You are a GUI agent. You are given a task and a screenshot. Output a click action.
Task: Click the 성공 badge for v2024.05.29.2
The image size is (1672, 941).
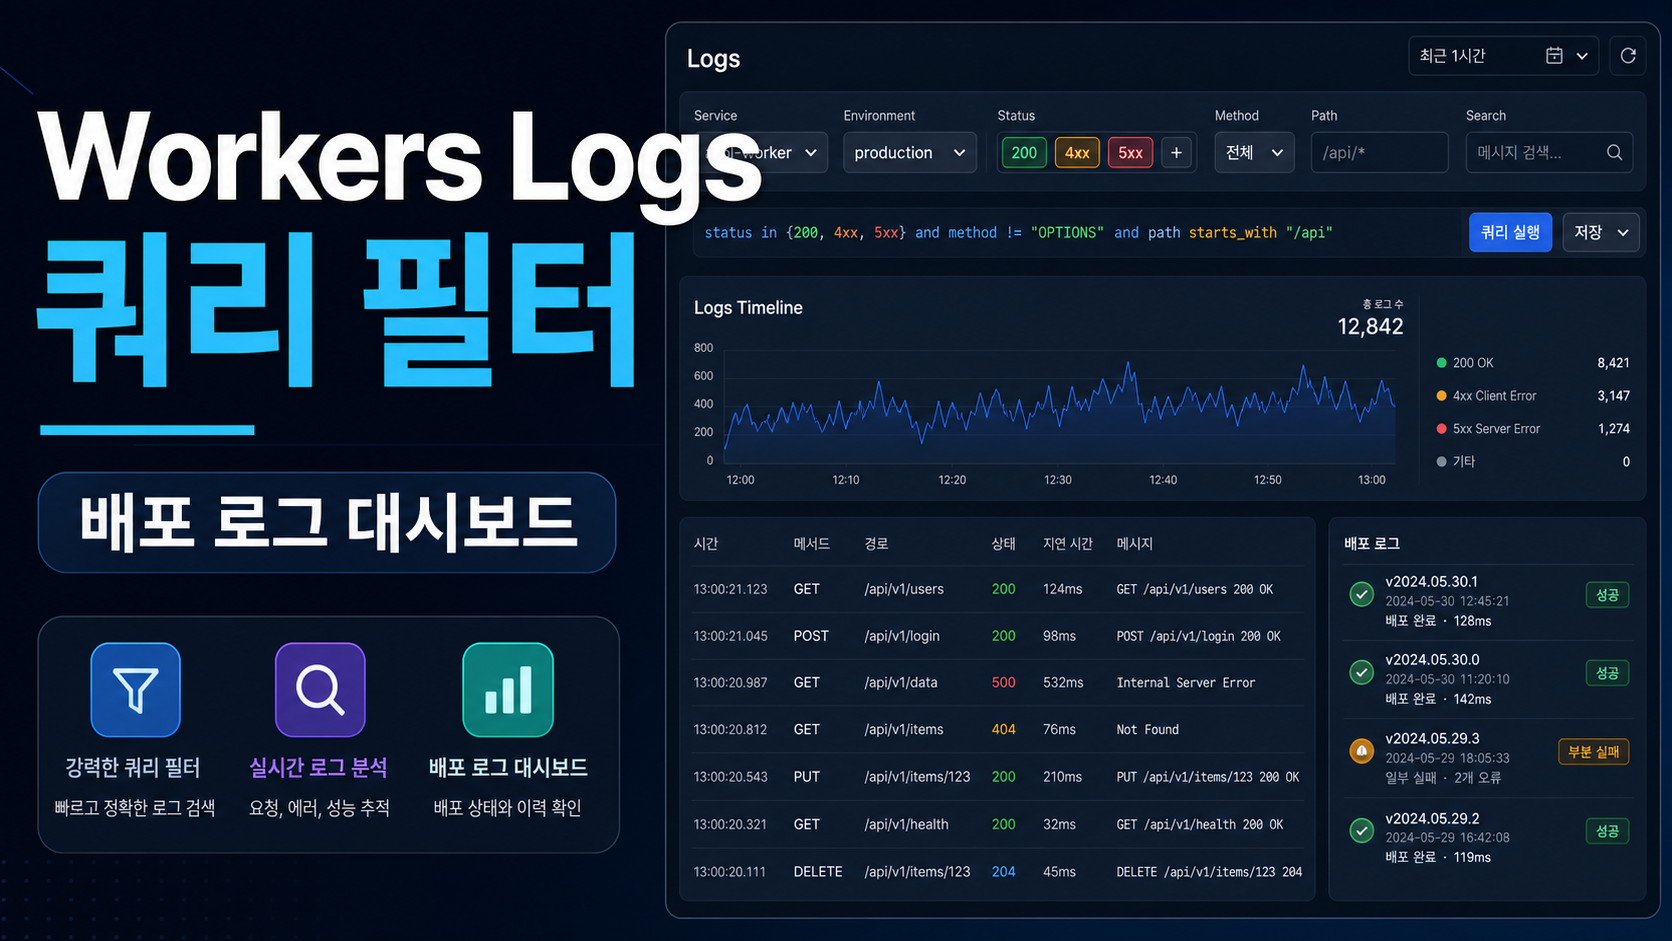(x=1607, y=831)
